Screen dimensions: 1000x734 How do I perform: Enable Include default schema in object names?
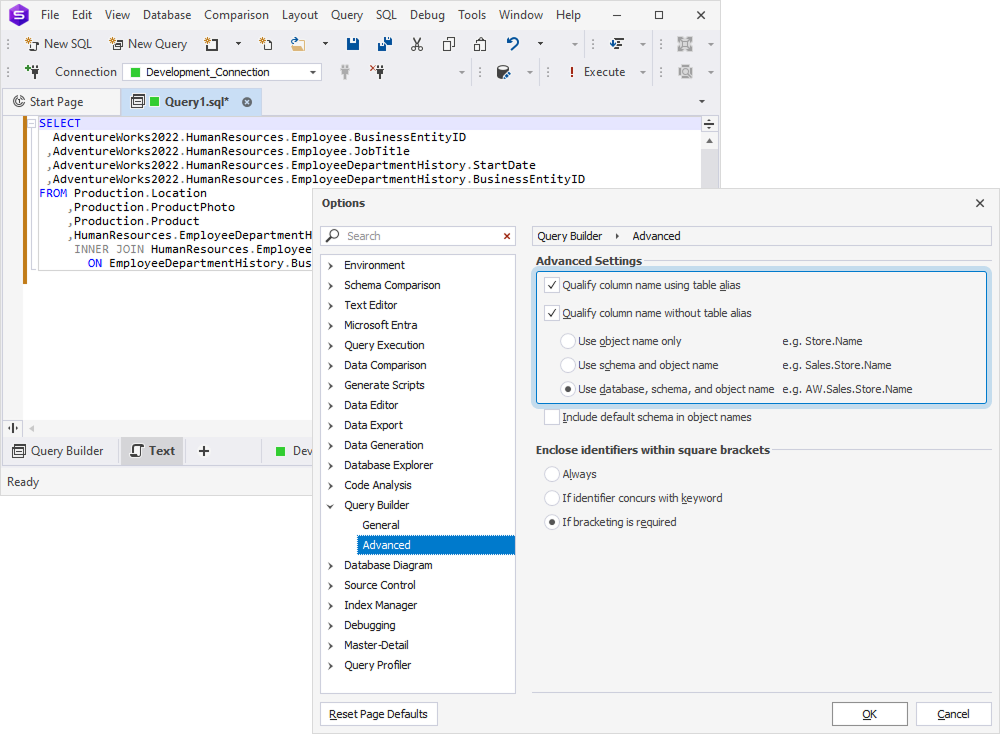[x=552, y=417]
